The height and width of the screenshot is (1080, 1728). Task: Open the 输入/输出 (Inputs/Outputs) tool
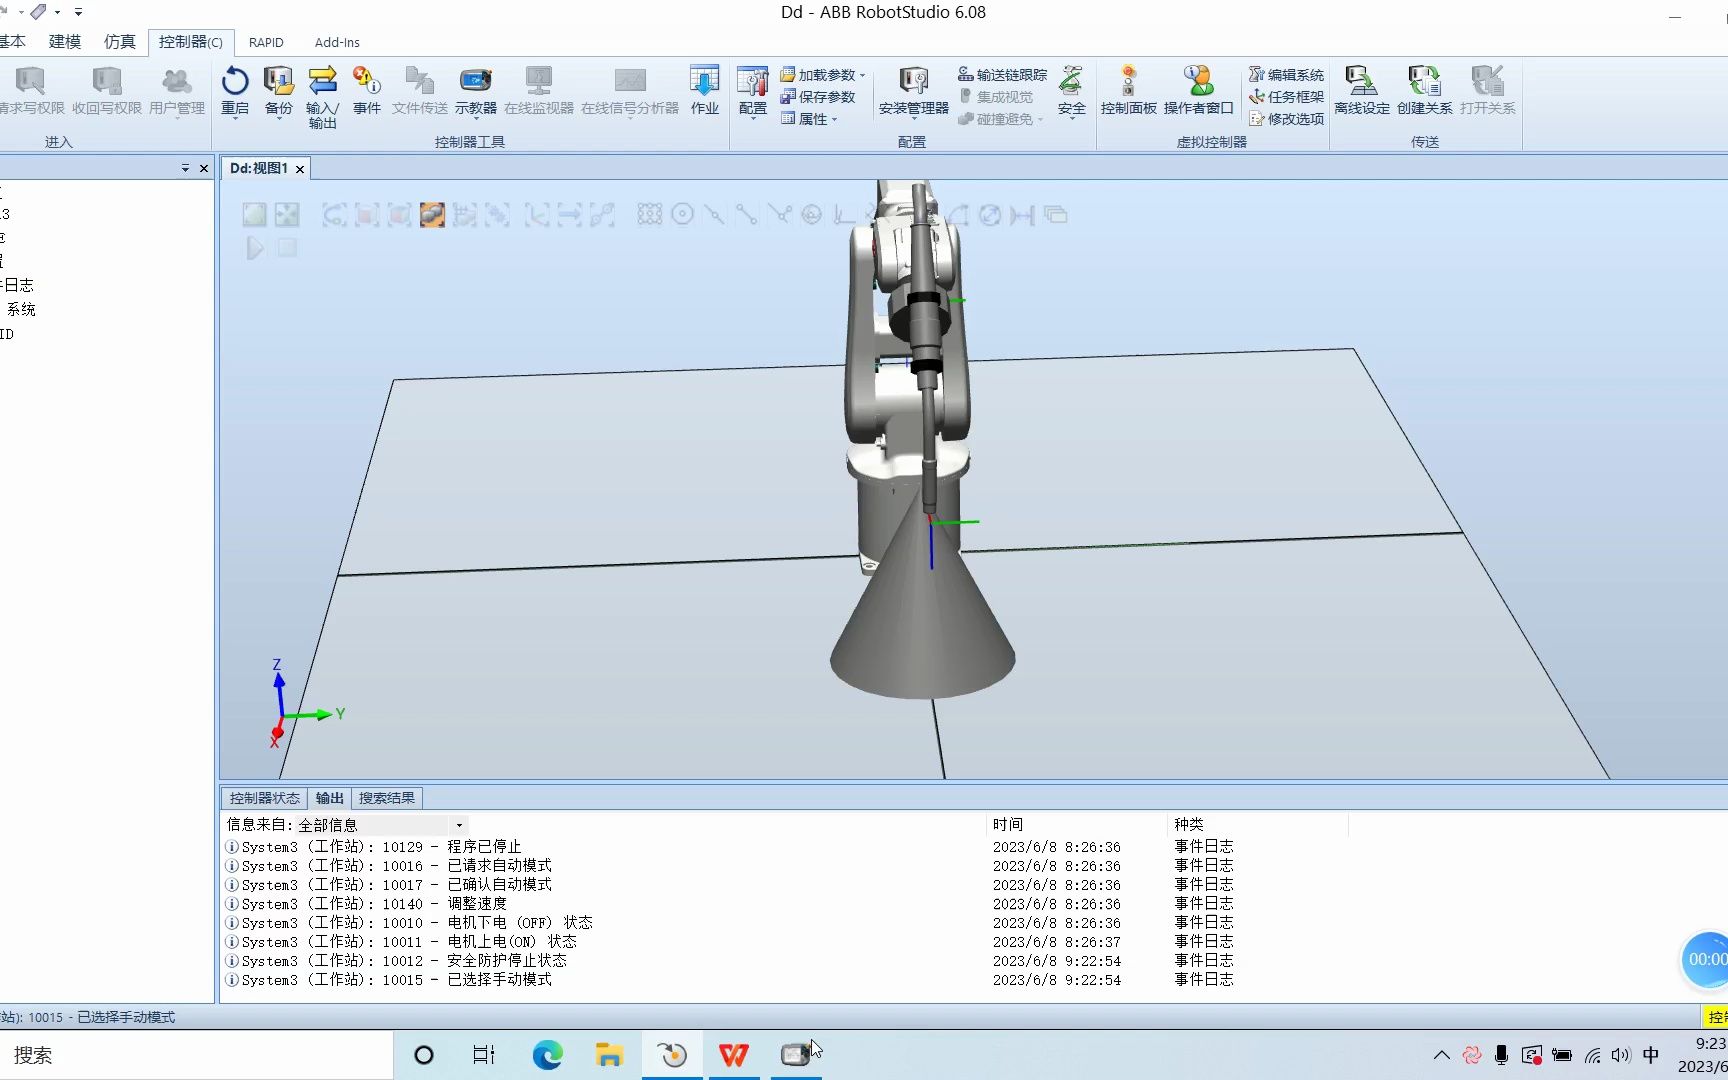322,97
